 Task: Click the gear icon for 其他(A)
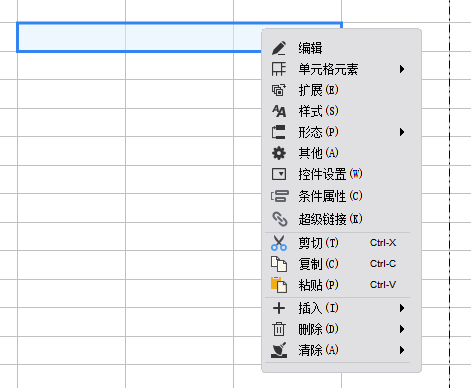(279, 153)
